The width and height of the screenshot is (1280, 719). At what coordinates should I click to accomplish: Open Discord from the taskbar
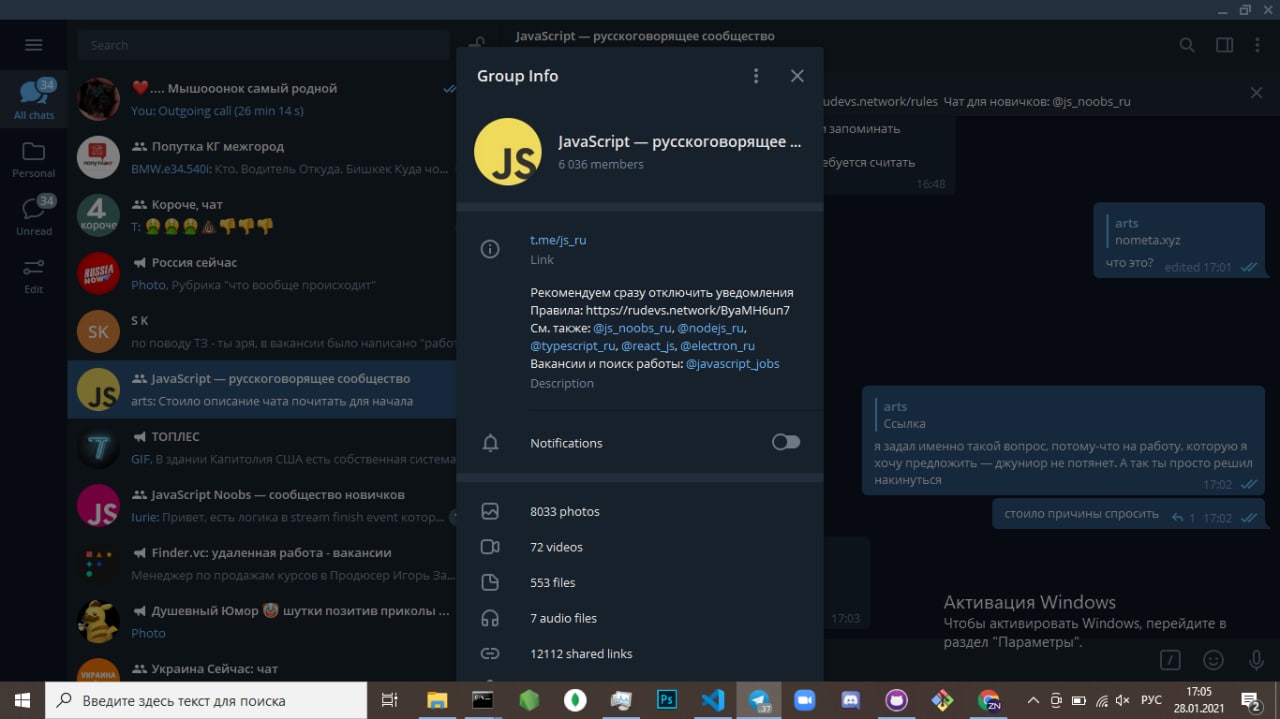851,700
